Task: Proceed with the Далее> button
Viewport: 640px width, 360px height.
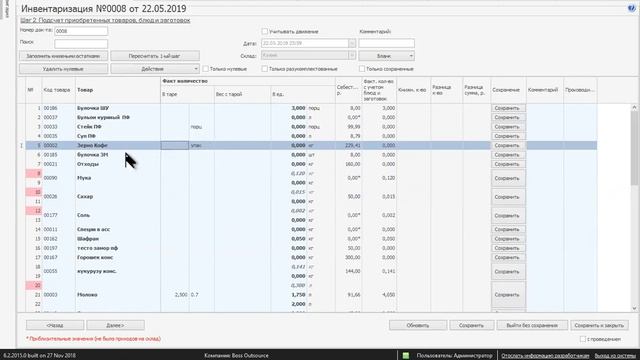Action: coord(116,325)
